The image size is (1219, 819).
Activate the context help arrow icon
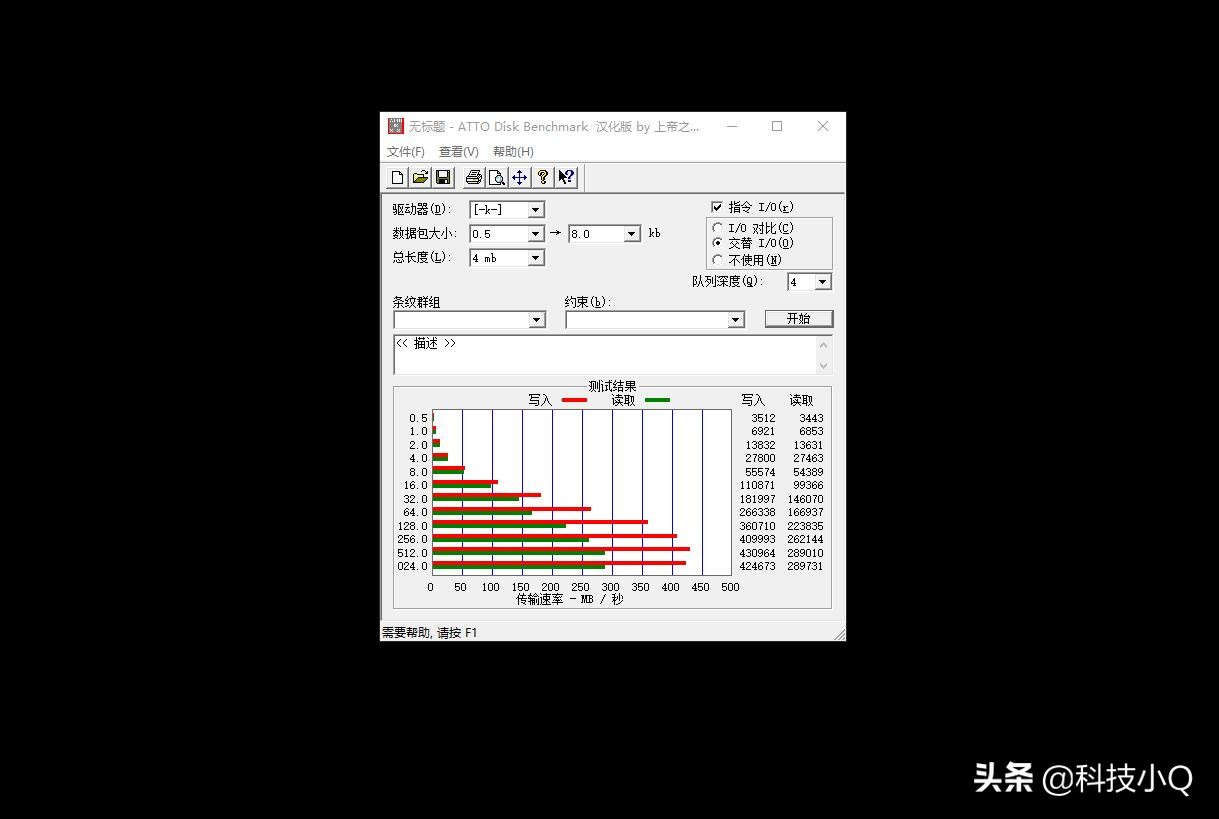point(566,177)
